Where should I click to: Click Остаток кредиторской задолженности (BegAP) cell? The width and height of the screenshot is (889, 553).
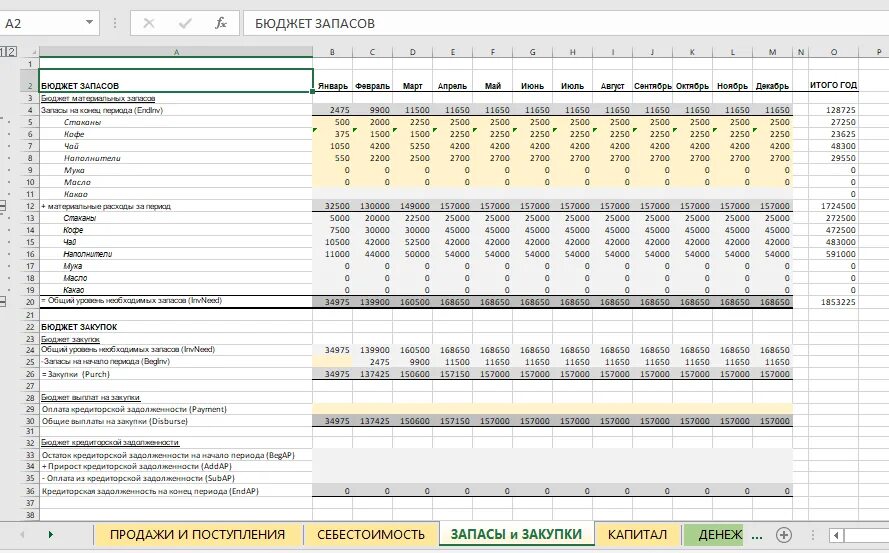(176, 455)
